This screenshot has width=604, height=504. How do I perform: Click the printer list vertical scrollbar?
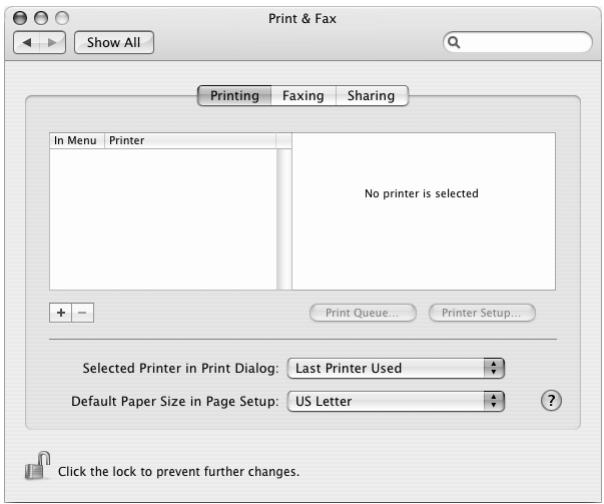284,219
